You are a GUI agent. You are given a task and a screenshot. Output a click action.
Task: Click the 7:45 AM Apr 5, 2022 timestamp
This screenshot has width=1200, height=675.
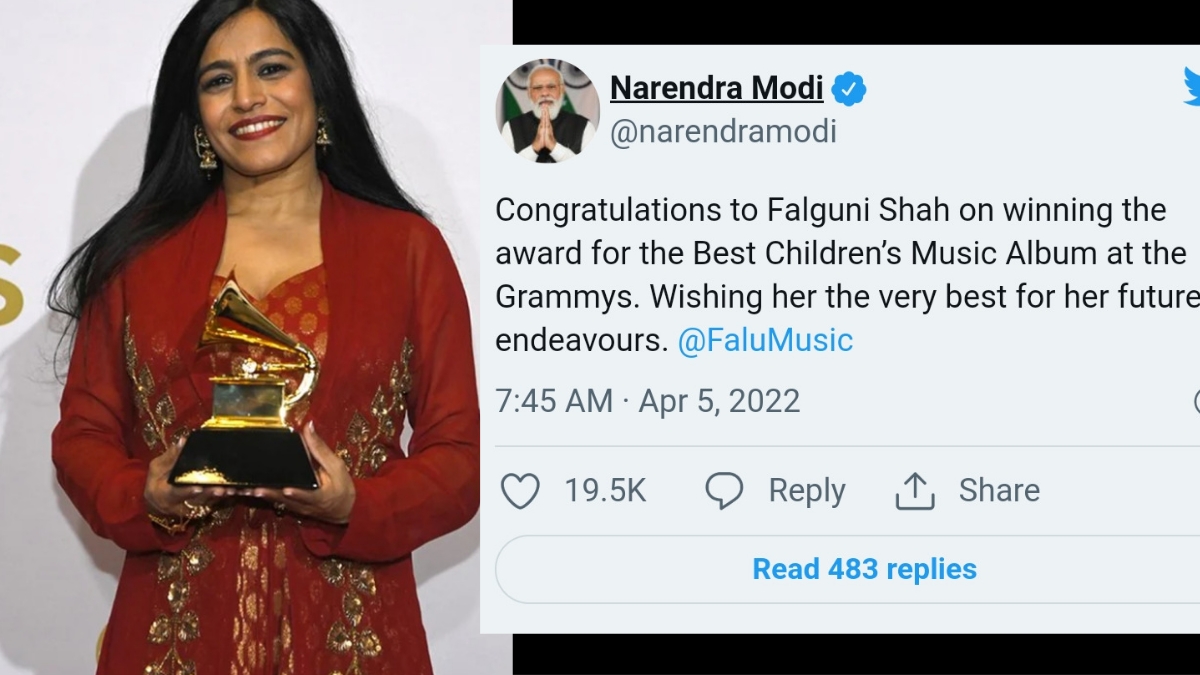click(x=648, y=402)
